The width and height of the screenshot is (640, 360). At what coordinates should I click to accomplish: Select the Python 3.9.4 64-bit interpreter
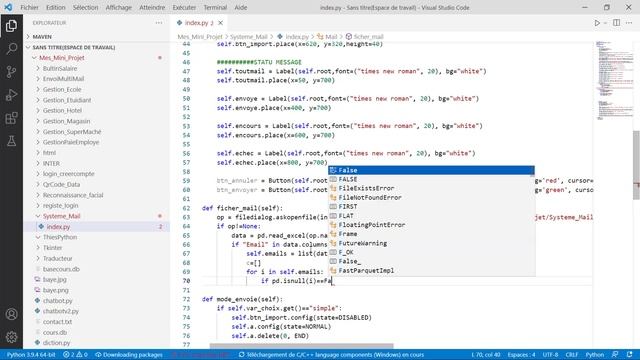click(x=31, y=355)
